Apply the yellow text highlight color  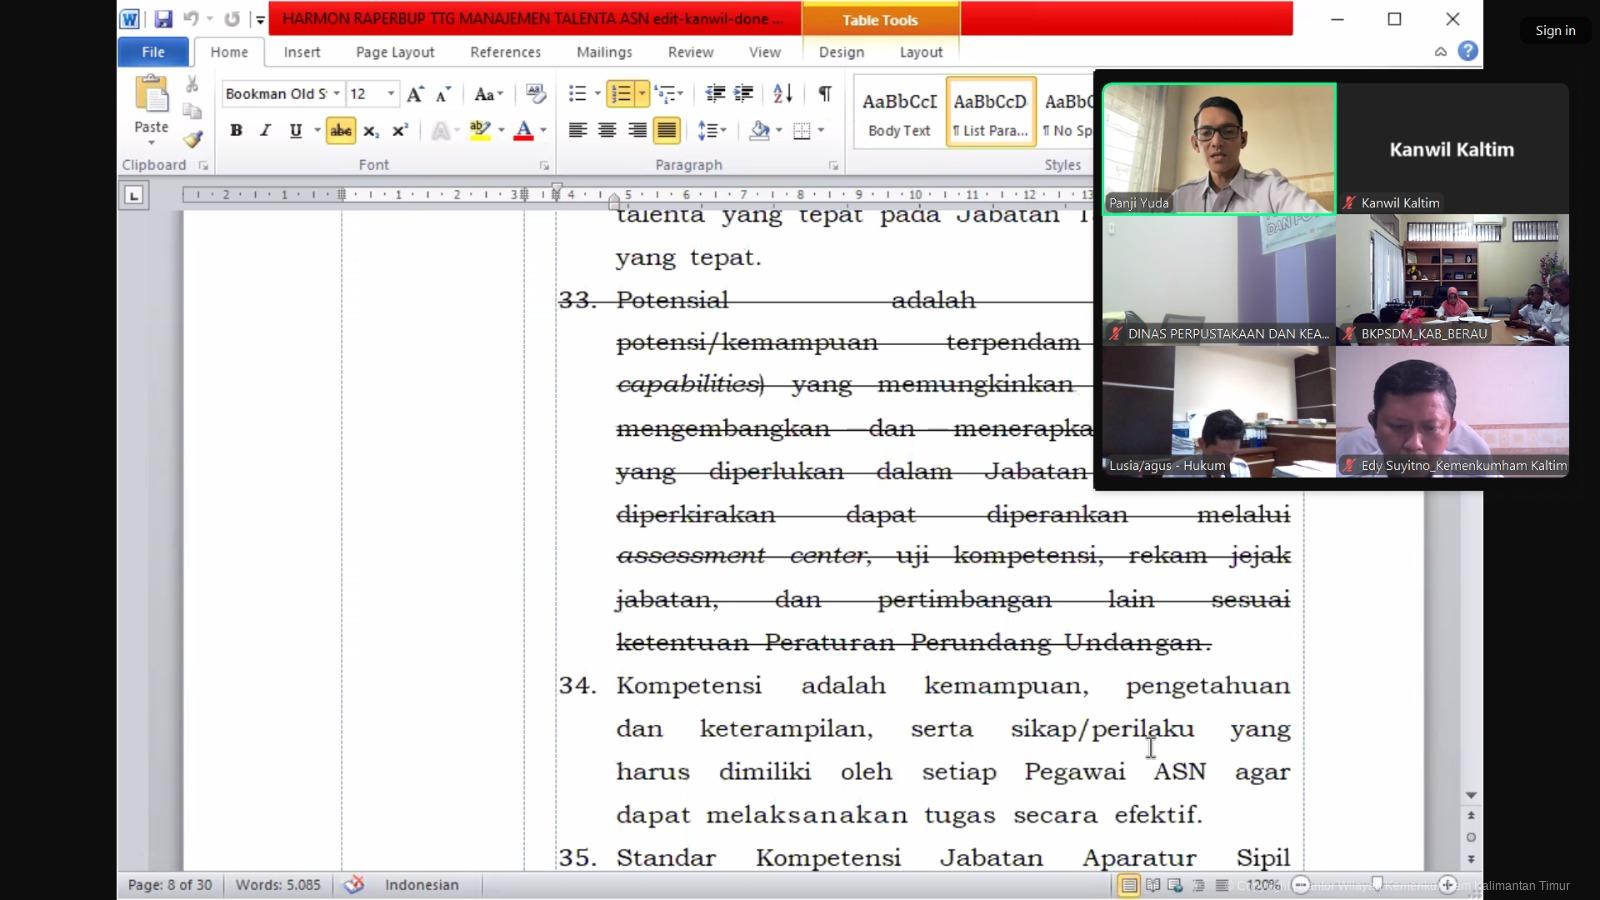pyautogui.click(x=480, y=130)
